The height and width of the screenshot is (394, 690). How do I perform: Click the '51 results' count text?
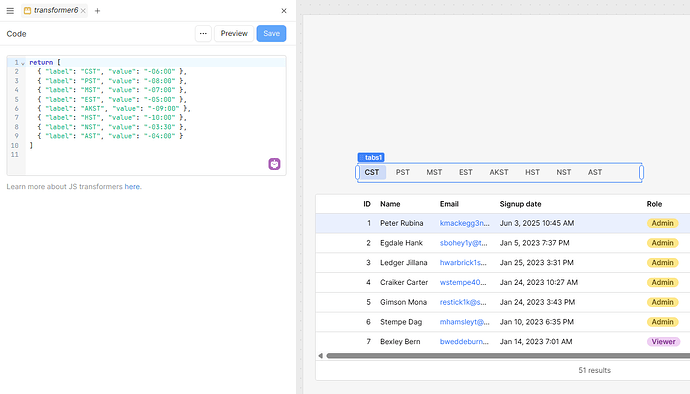tap(595, 370)
